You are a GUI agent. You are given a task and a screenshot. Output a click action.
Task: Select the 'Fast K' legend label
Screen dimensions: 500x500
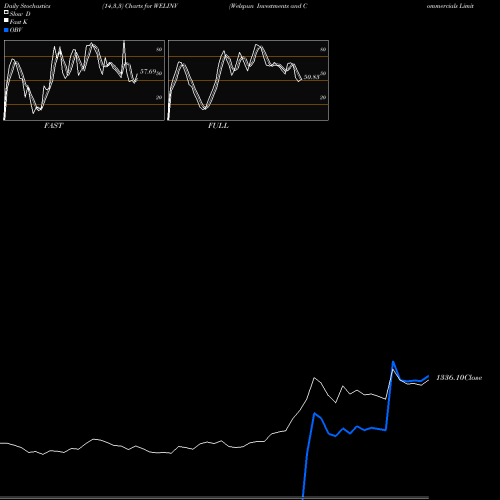pos(19,22)
